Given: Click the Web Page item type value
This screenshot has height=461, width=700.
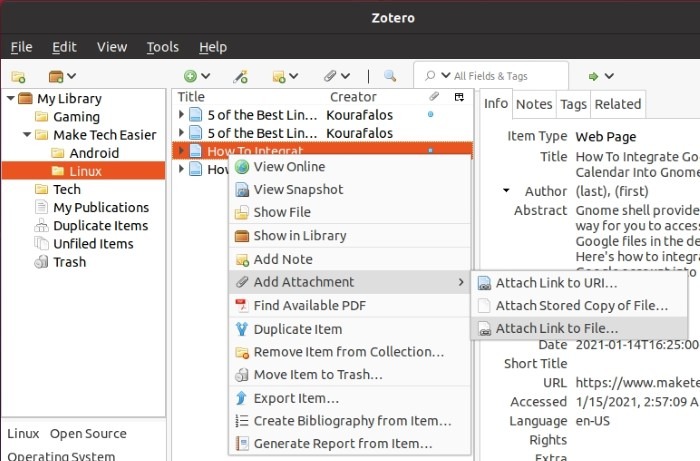Looking at the screenshot, I should tap(606, 137).
